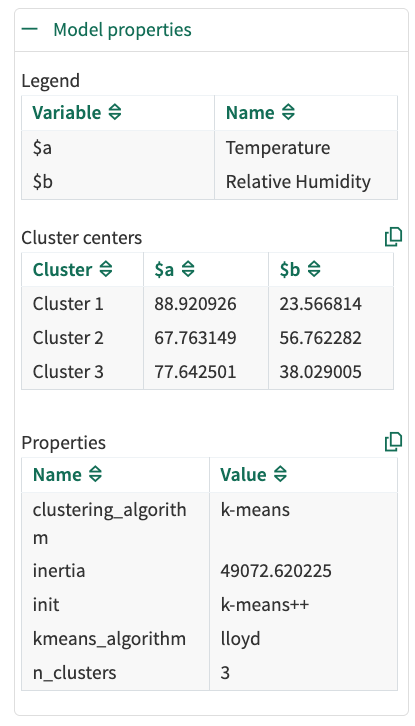The width and height of the screenshot is (415, 726).
Task: Click the k-means++ init value
Action: 264,605
